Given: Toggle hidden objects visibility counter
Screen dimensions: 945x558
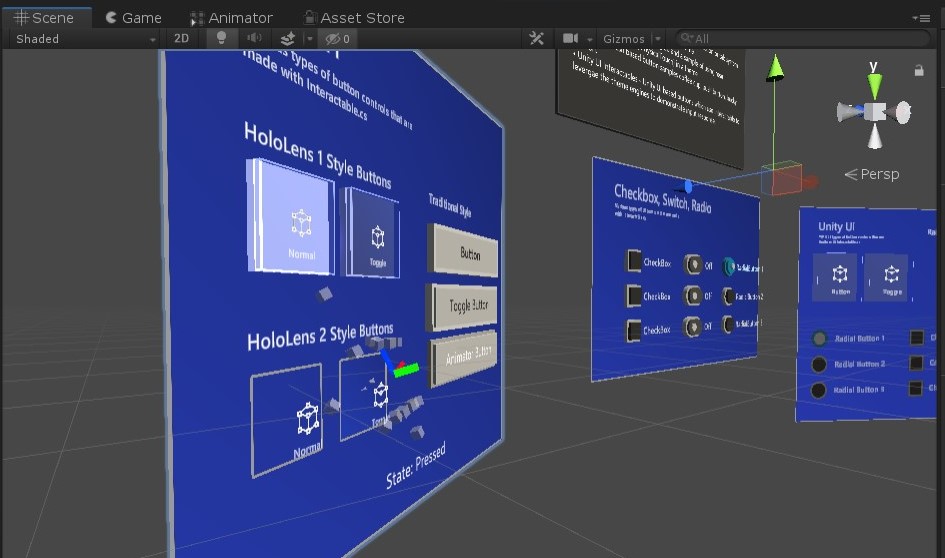Looking at the screenshot, I should (338, 39).
